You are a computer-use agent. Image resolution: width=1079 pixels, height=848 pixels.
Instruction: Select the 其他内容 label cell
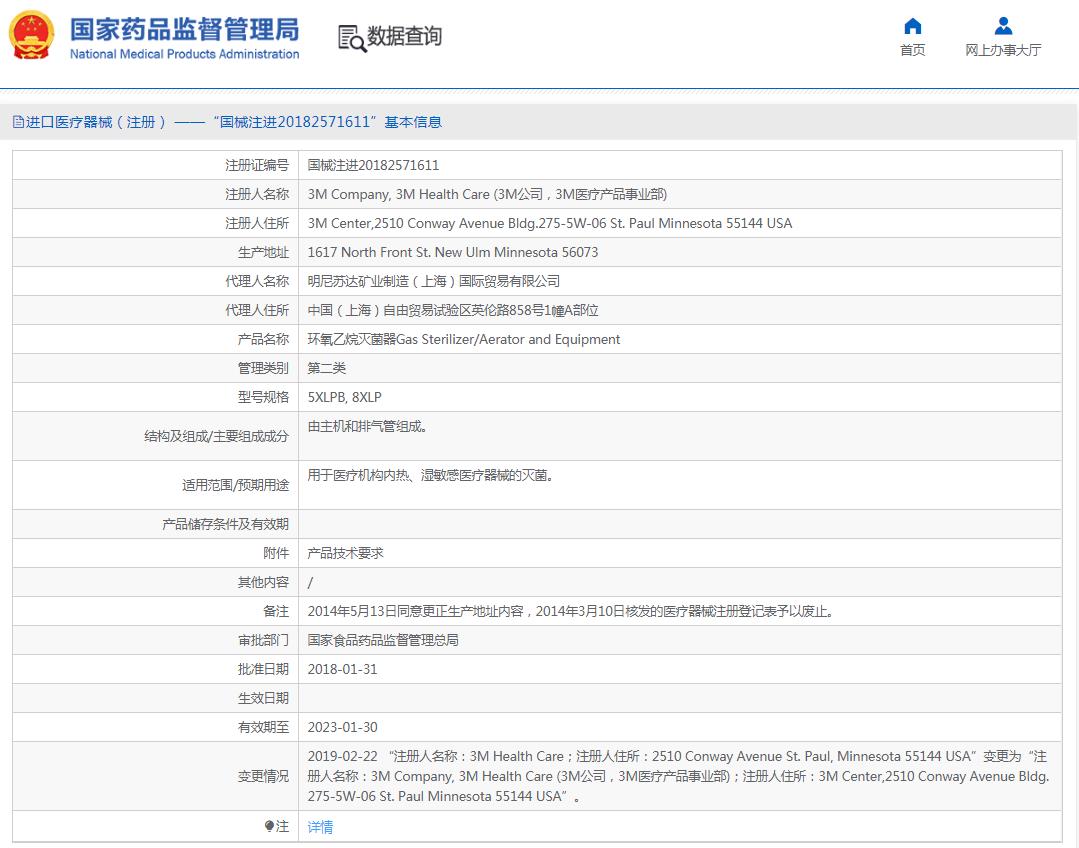(156, 582)
